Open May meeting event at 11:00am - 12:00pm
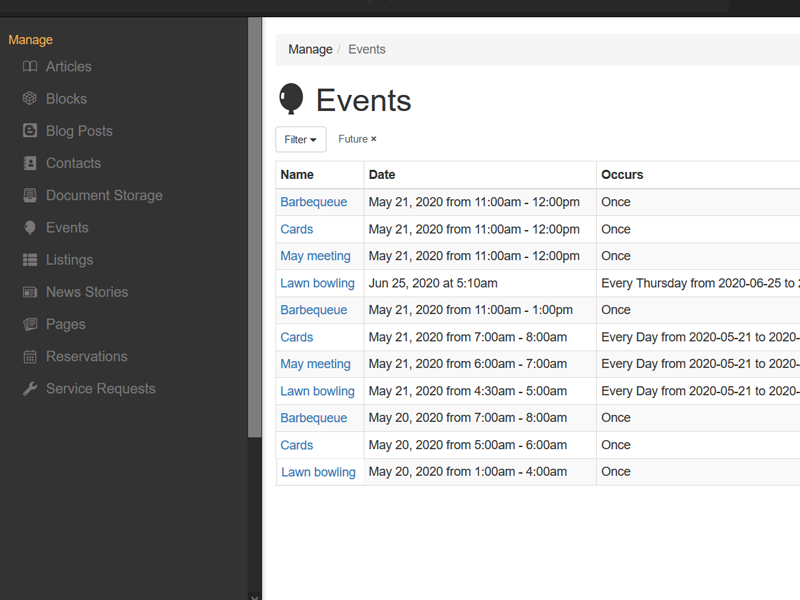This screenshot has width=800, height=600. (x=315, y=256)
